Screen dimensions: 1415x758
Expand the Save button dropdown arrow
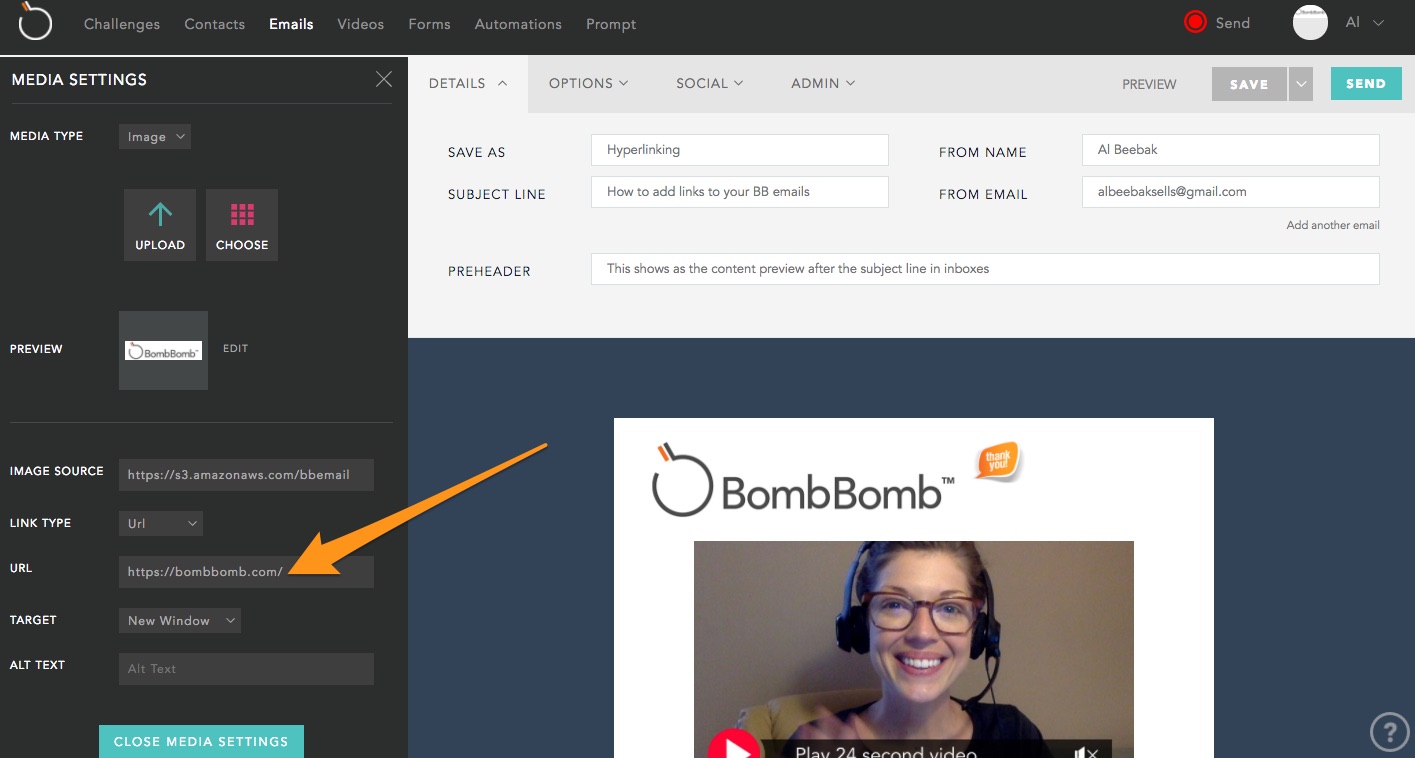point(1301,84)
